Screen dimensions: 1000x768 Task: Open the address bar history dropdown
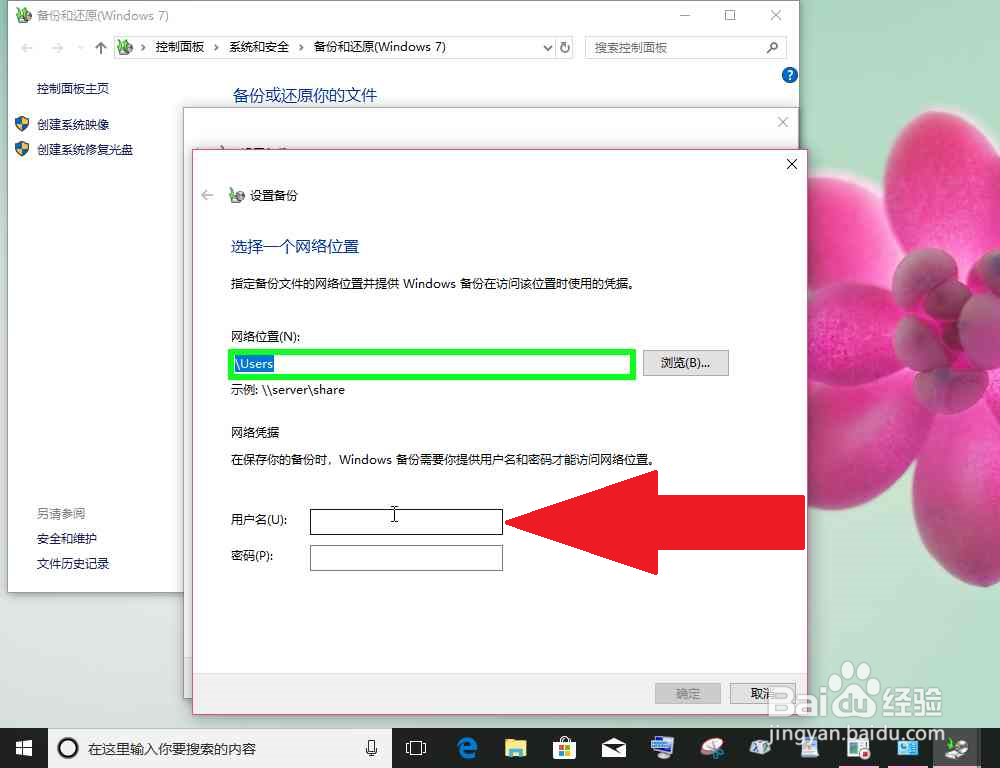tap(547, 48)
